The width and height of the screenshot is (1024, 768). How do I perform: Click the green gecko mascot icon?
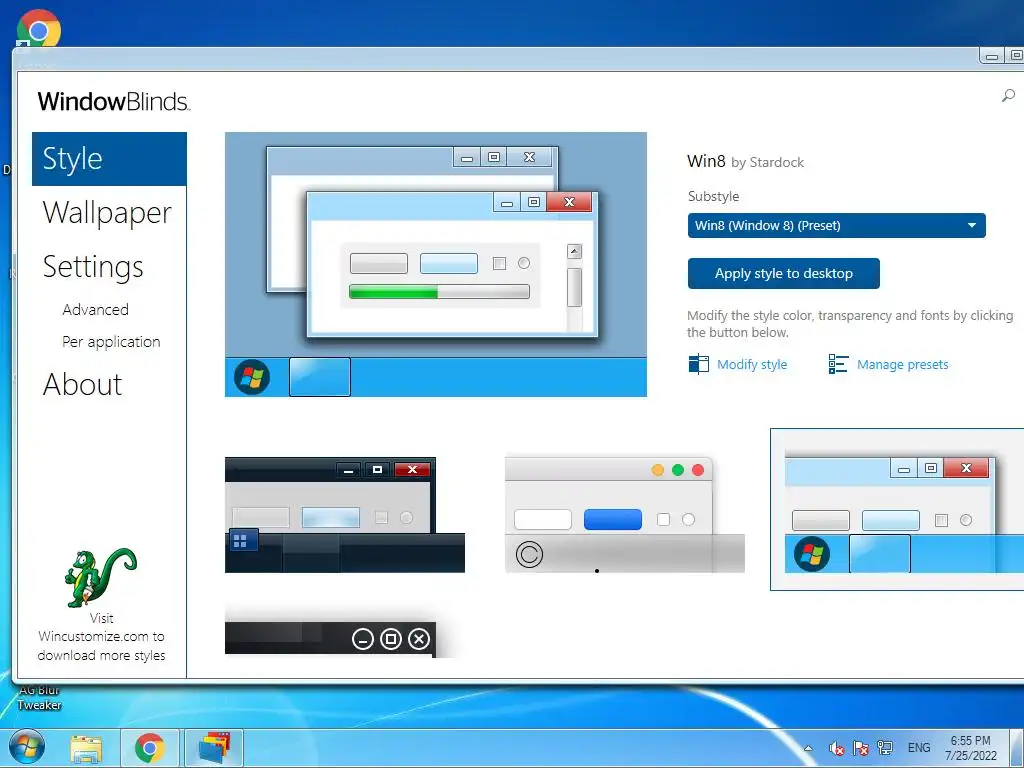click(x=101, y=577)
